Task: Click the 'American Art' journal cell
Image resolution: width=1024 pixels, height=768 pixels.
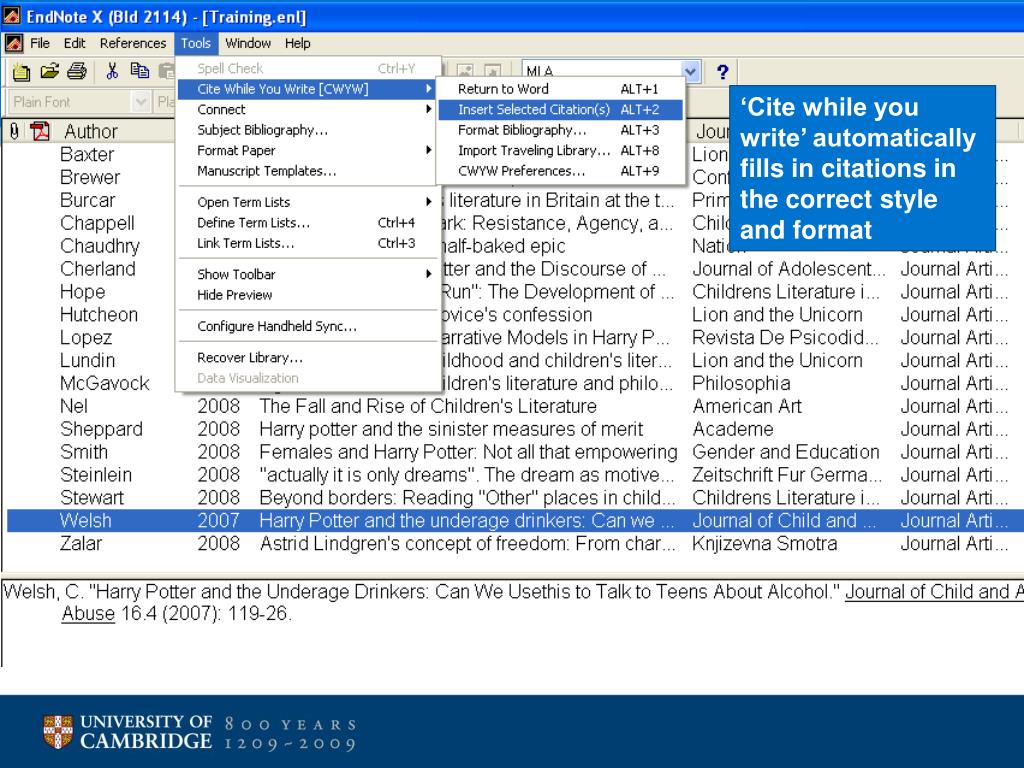Action: 746,406
